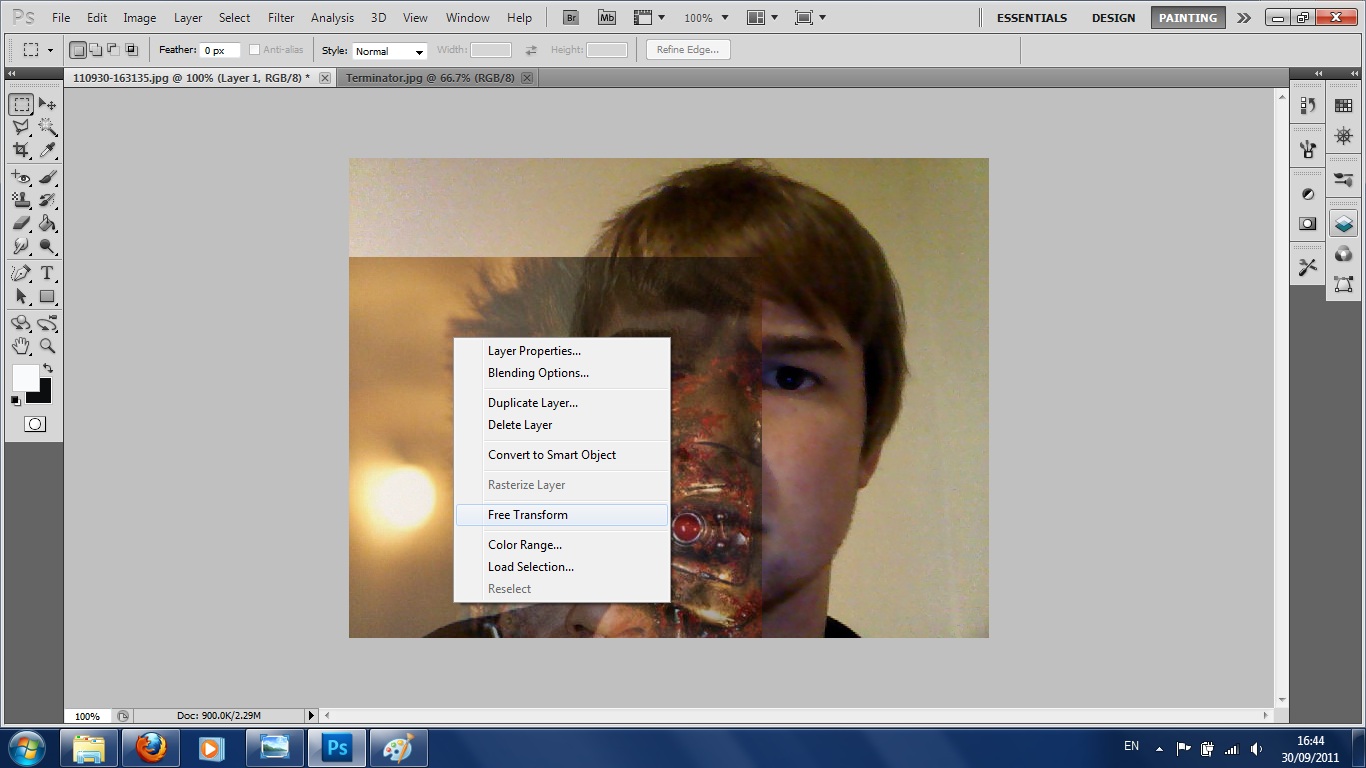Viewport: 1366px width, 768px height.
Task: Select the Eraser tool
Action: pos(21,223)
